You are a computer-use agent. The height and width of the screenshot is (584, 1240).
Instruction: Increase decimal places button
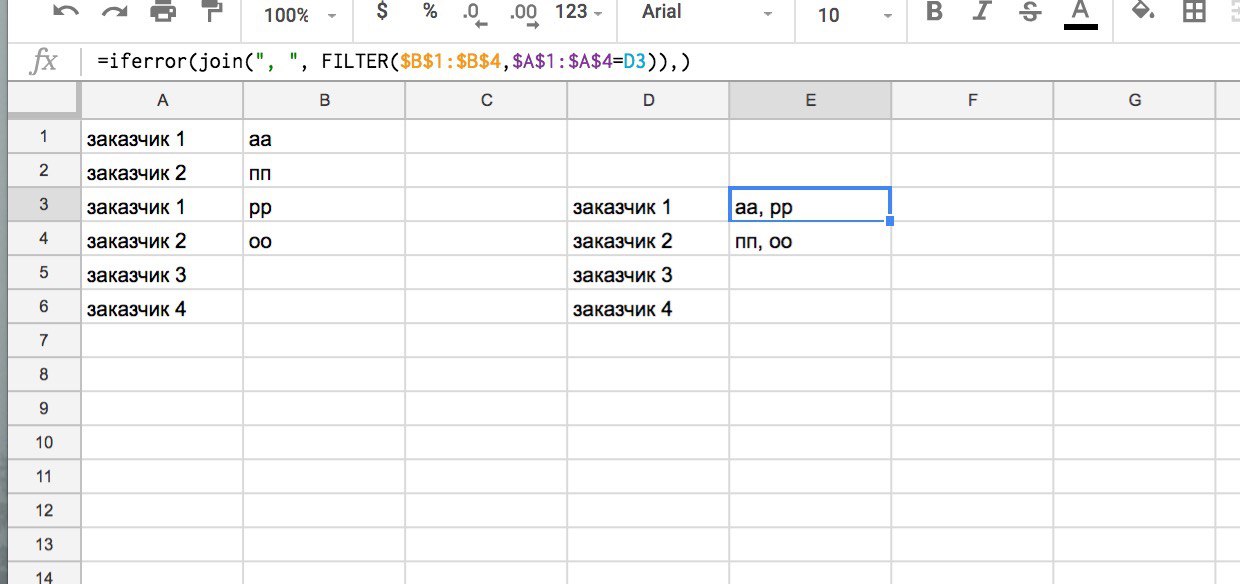[523, 14]
